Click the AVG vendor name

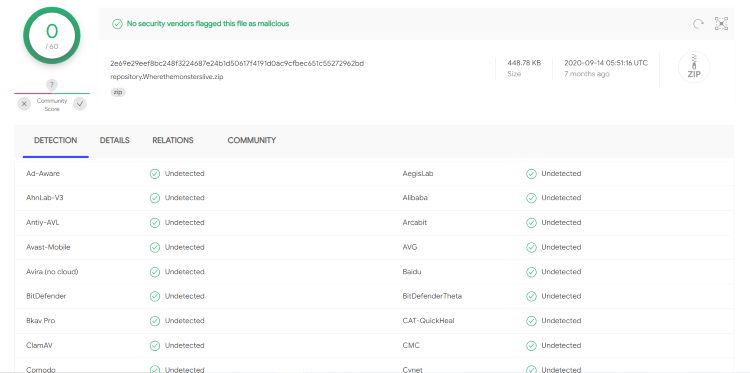click(x=410, y=247)
